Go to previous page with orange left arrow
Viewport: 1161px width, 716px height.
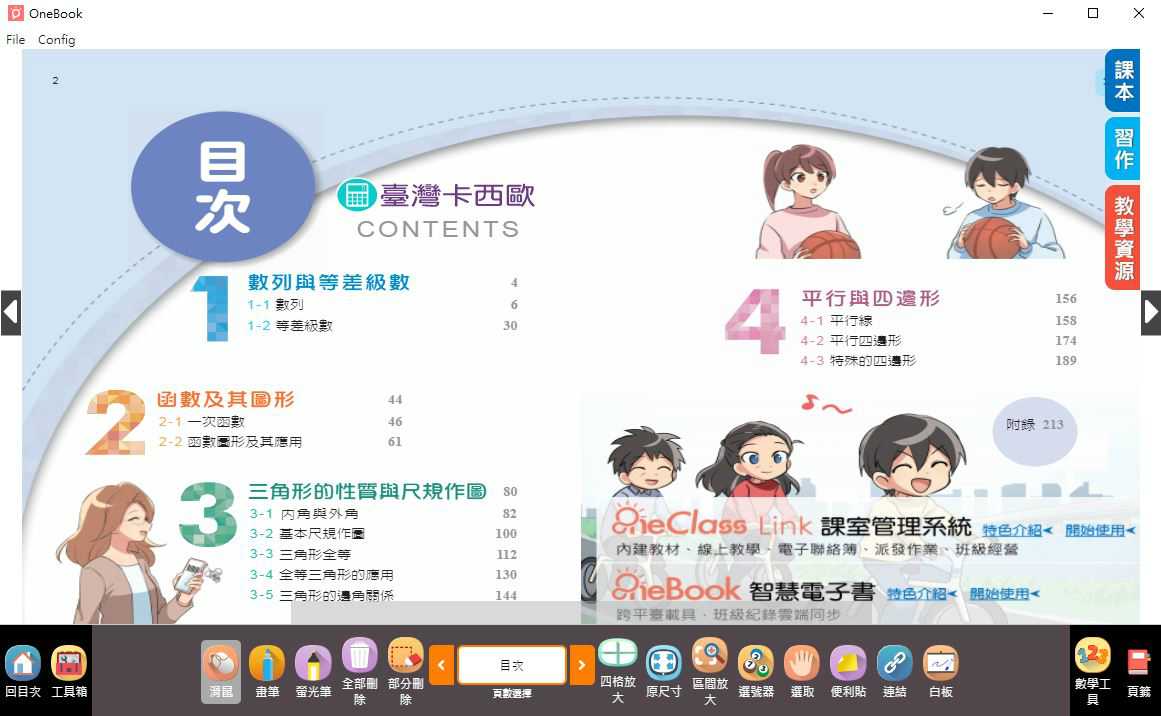(x=441, y=665)
